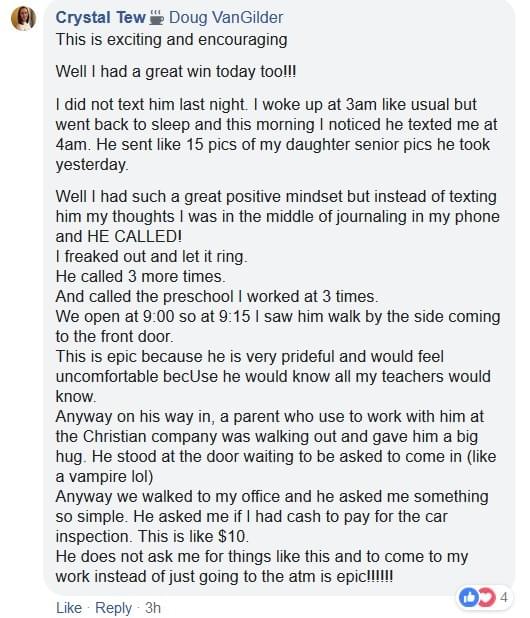Click the line 'This is exciting and encouraging'
The width and height of the screenshot is (530, 618).
[x=171, y=40]
